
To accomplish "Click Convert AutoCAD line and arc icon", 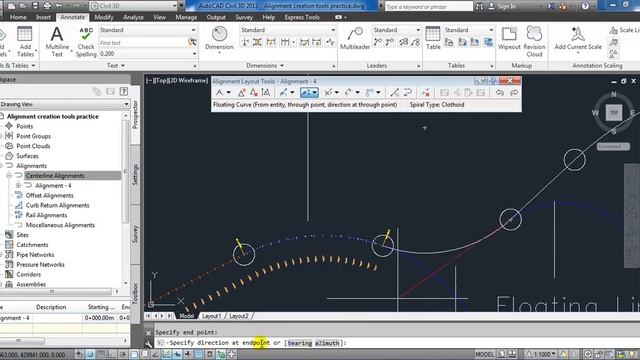I will [x=394, y=93].
